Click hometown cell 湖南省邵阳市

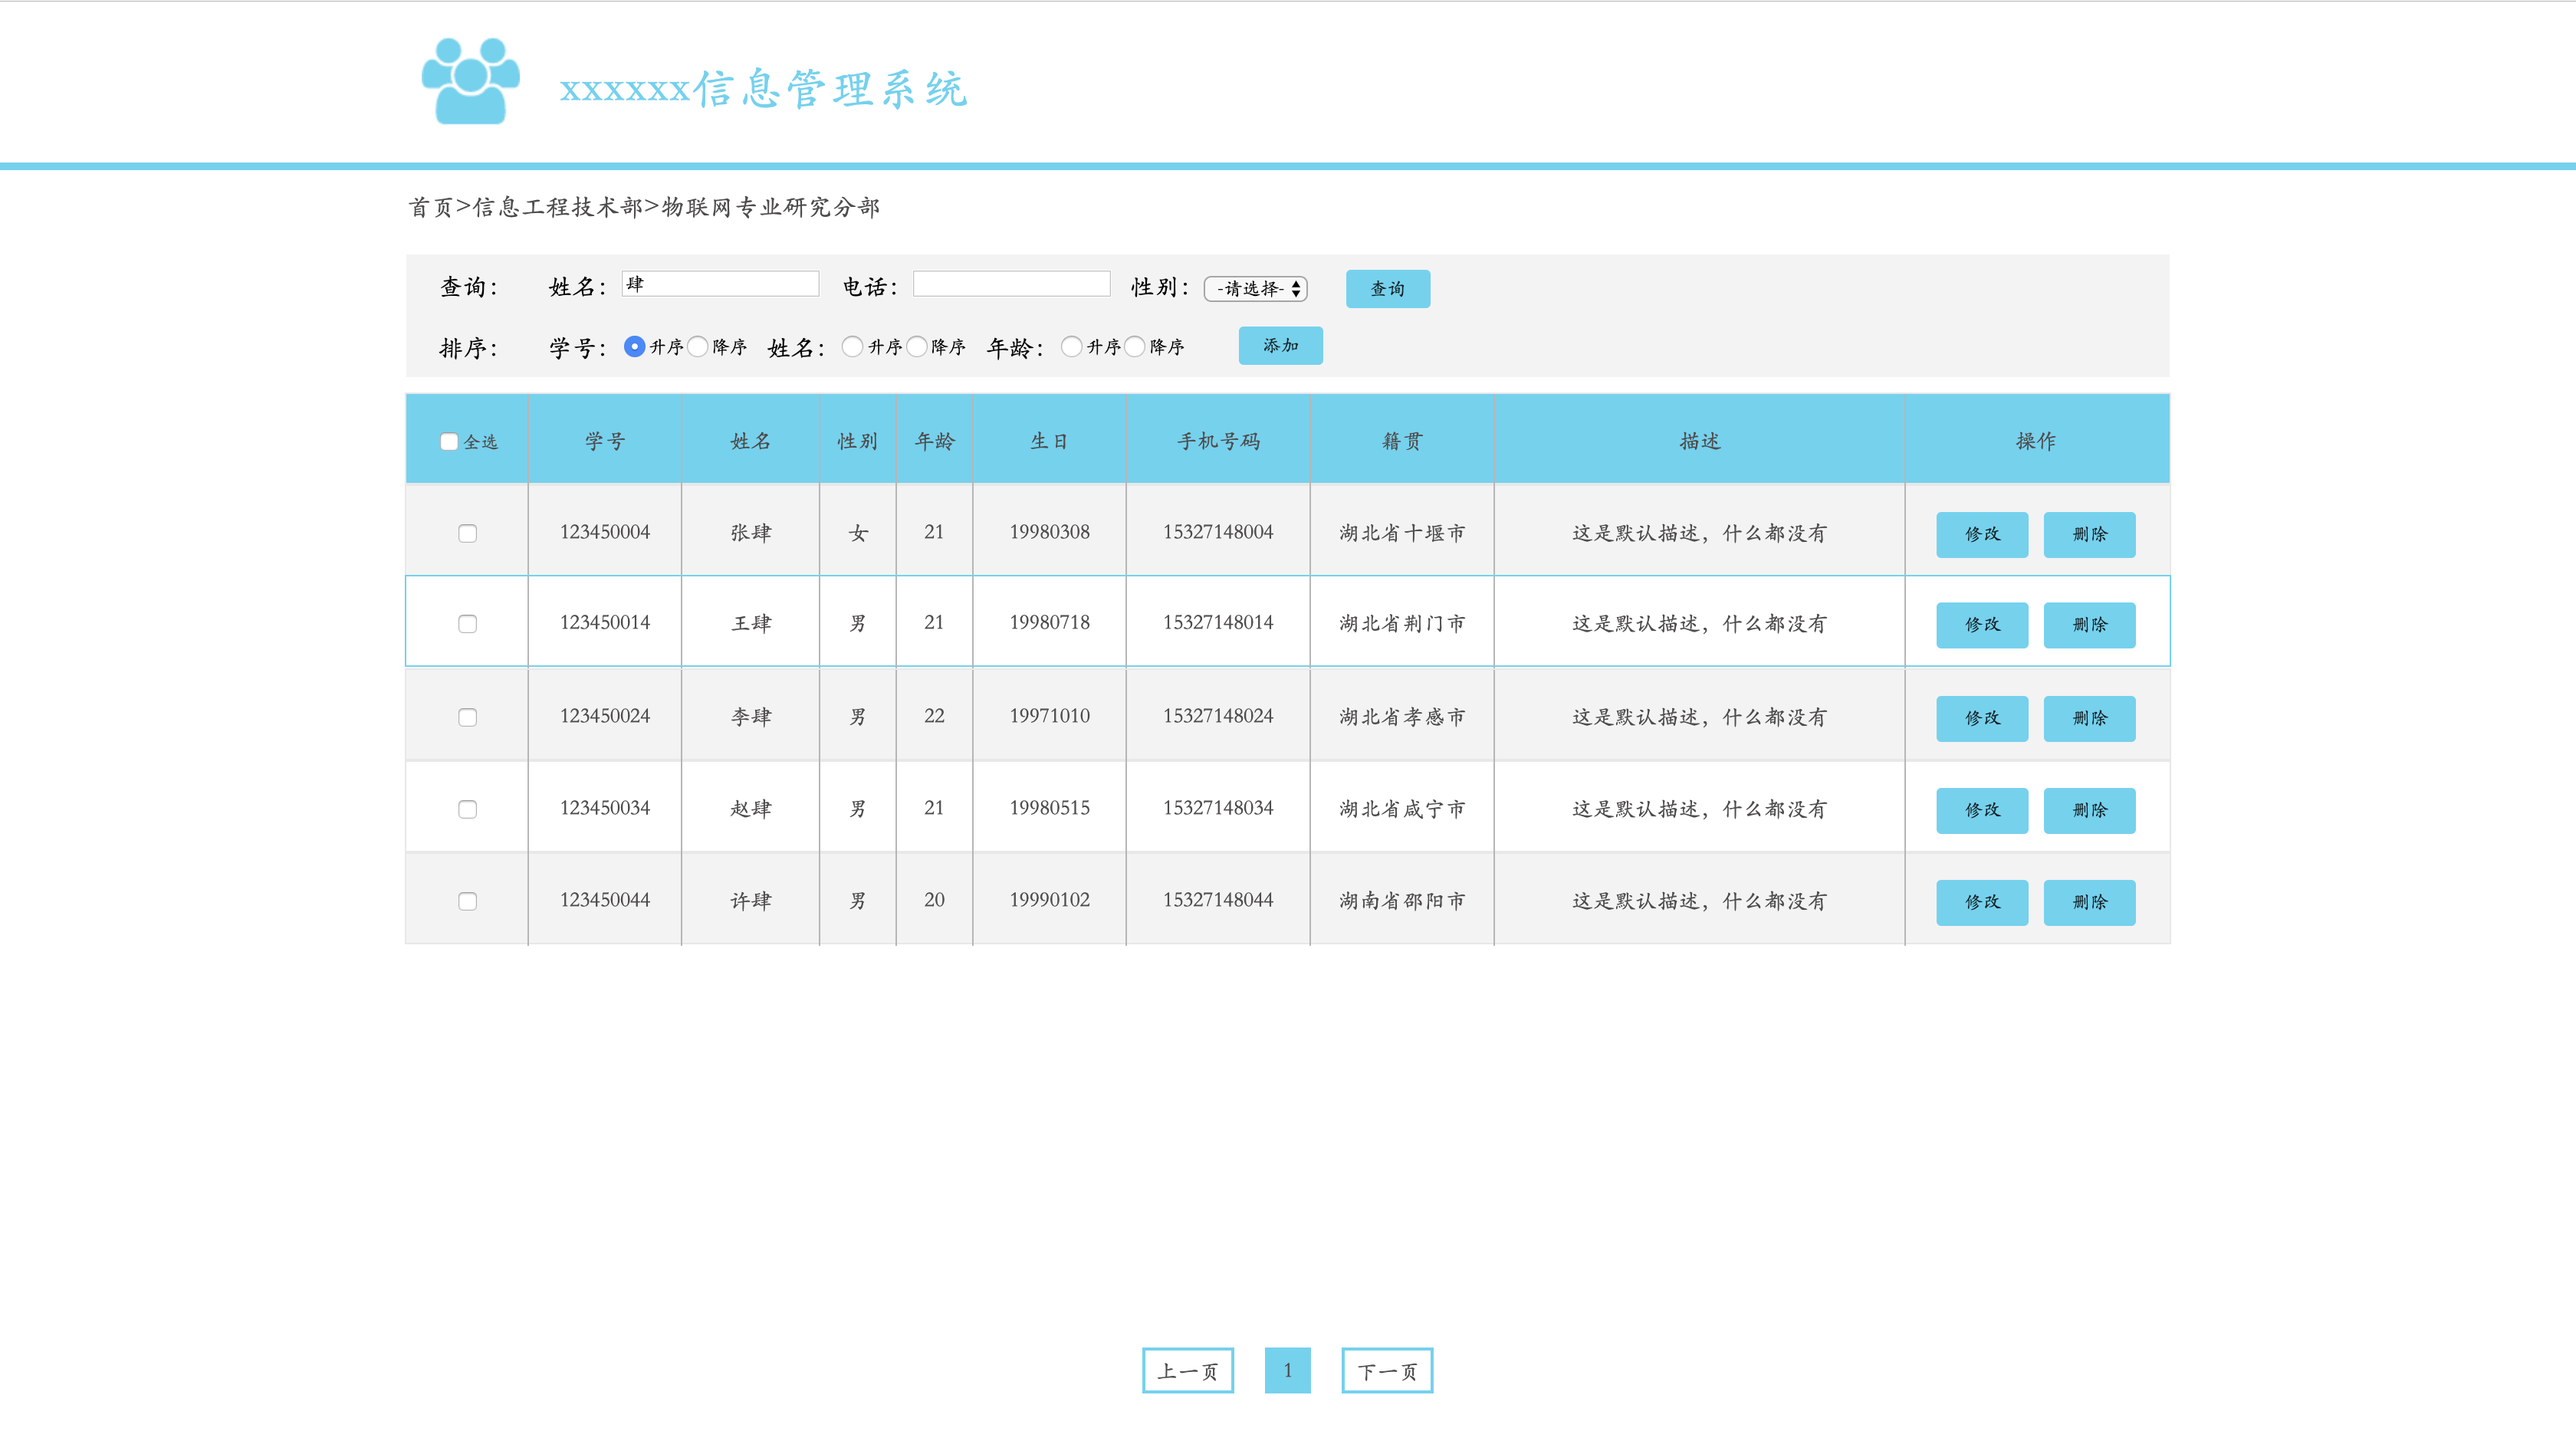(1402, 900)
